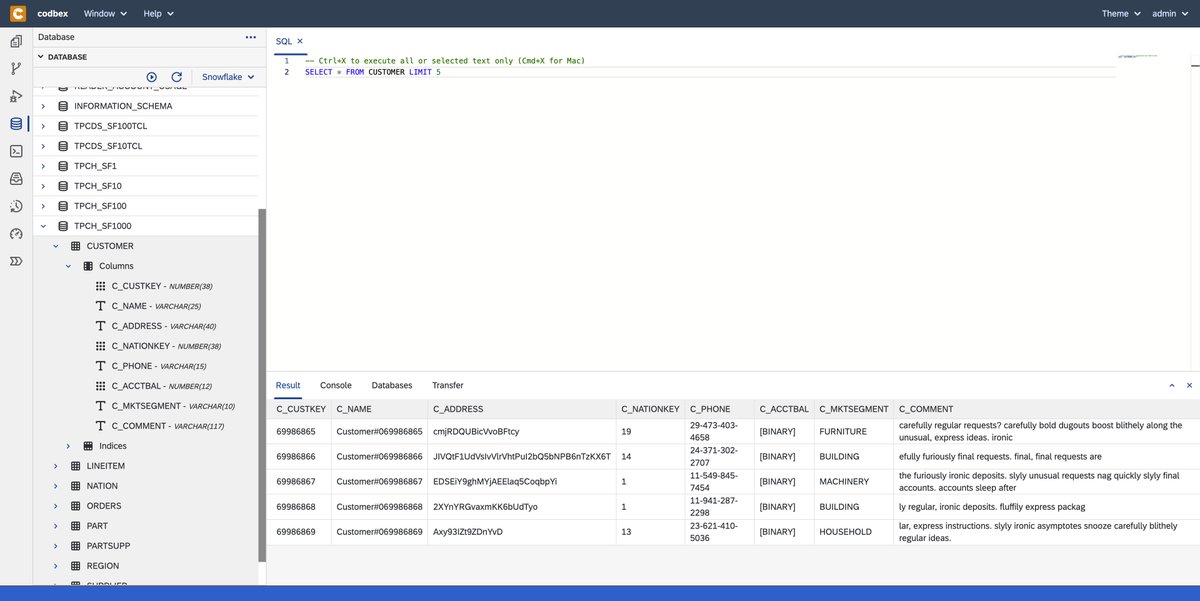Open the Snowflake datasource dropdown
Image resolution: width=1200 pixels, height=601 pixels.
[228, 77]
